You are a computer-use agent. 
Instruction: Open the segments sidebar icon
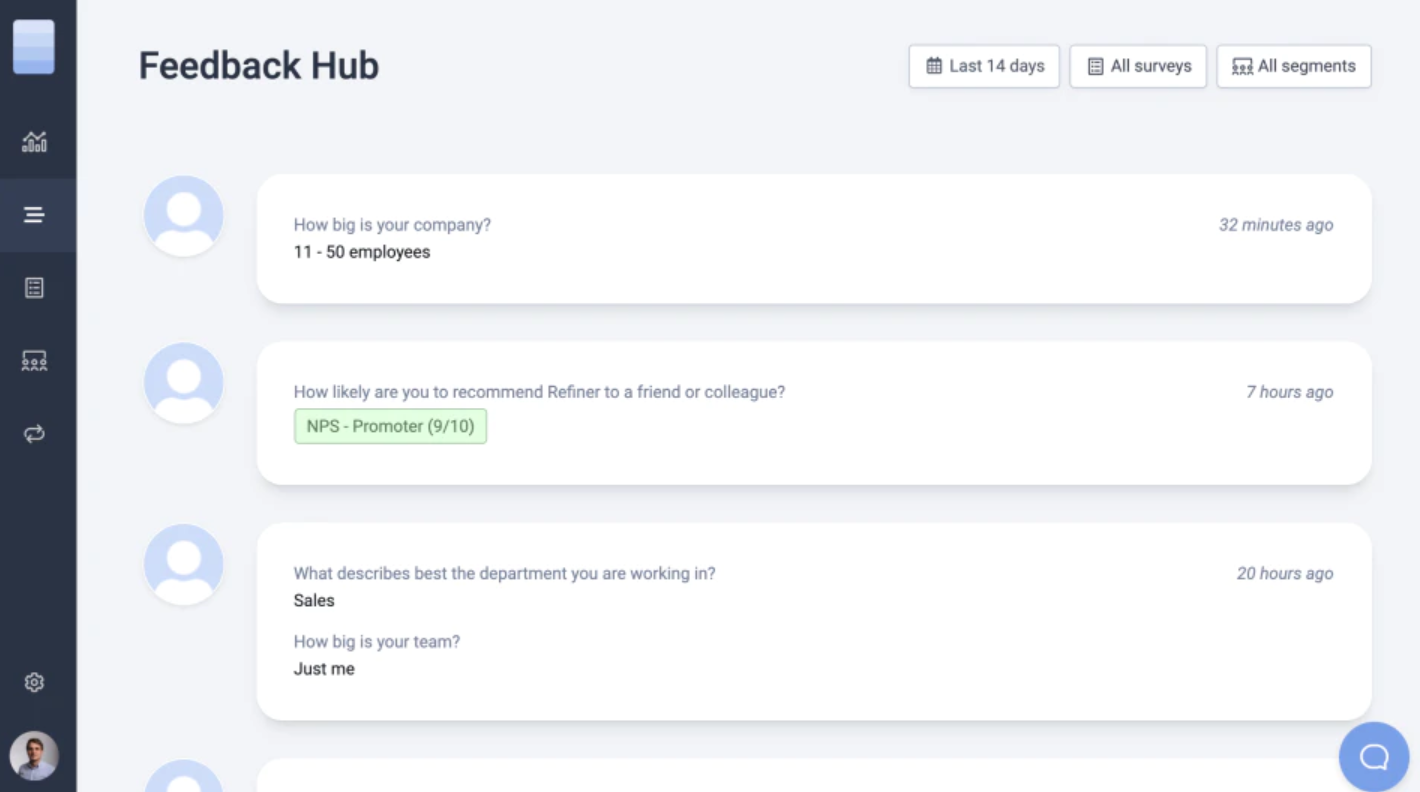(34, 361)
